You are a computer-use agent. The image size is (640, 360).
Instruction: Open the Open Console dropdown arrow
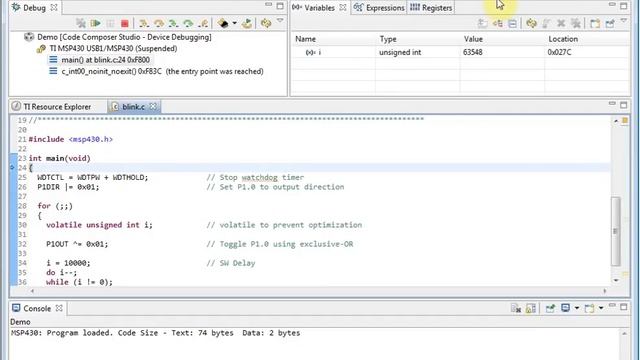click(x=601, y=308)
